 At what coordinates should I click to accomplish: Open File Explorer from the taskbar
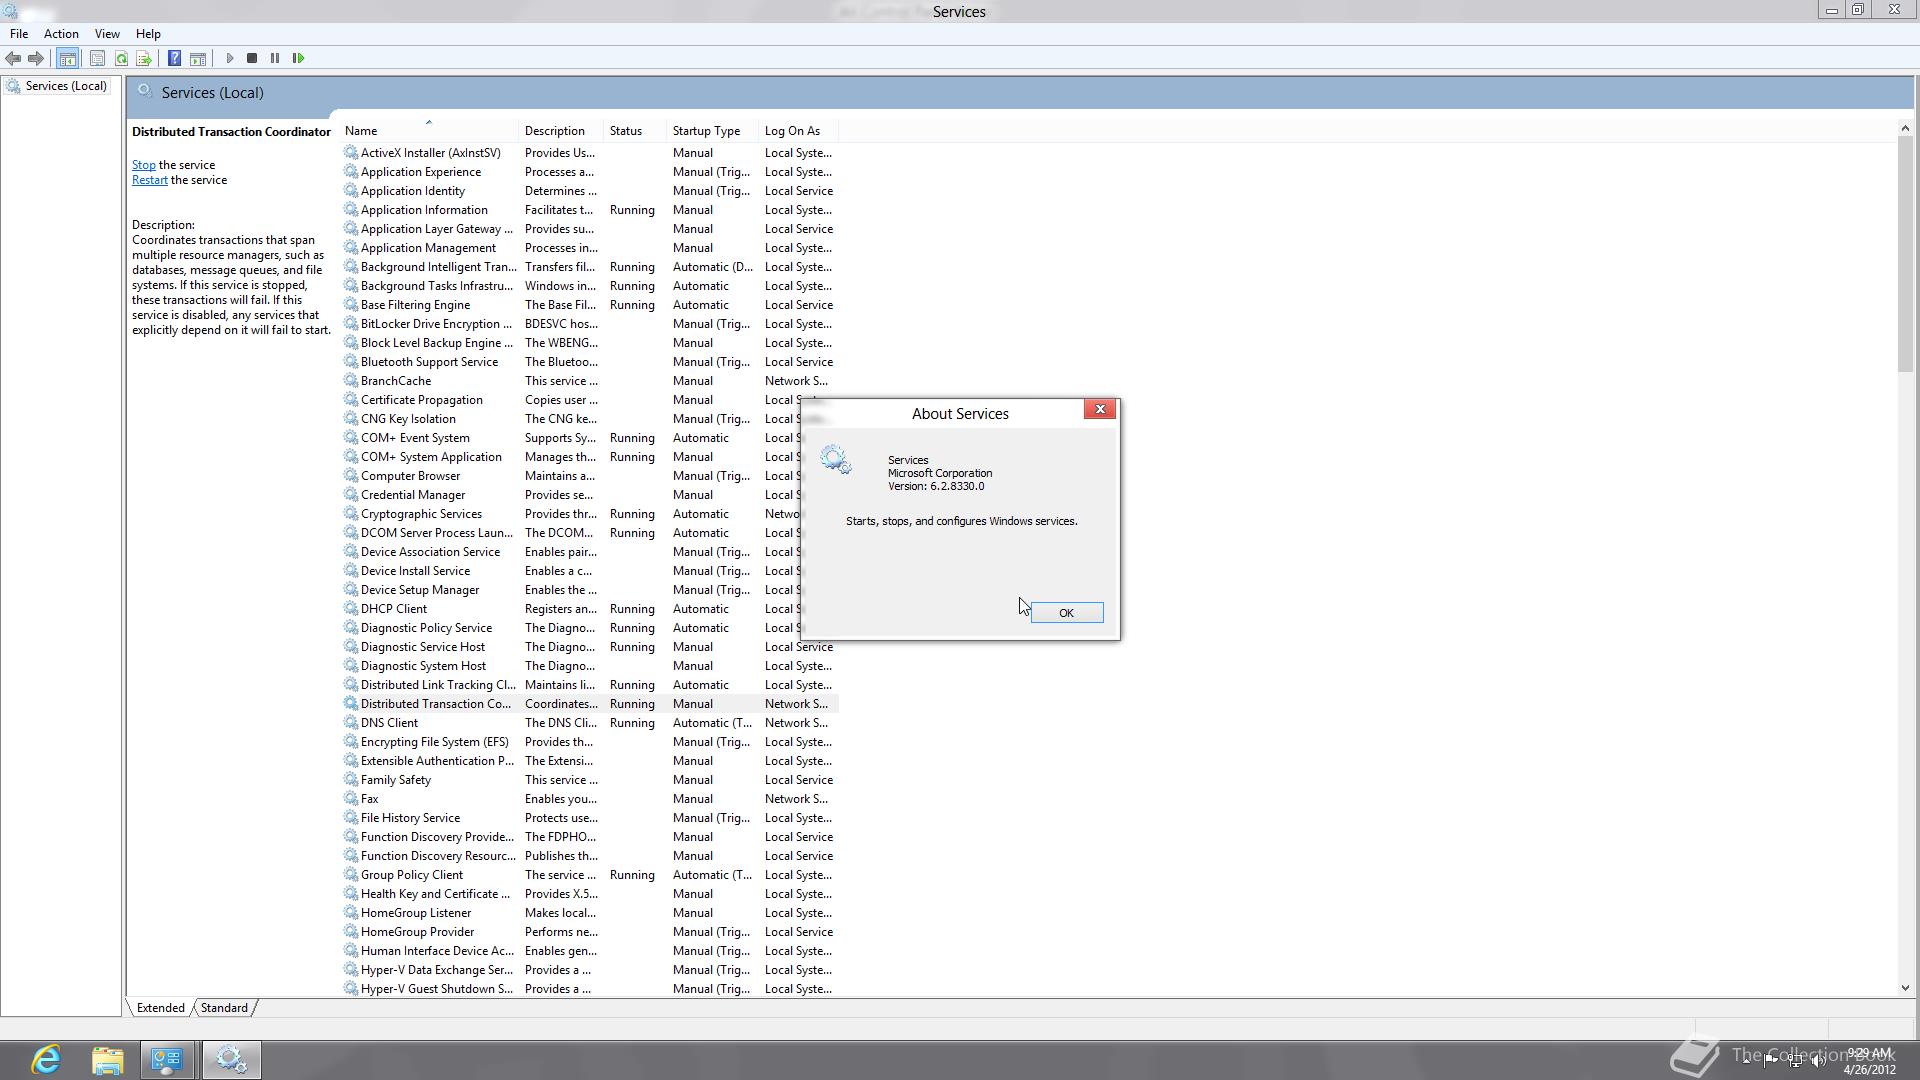coord(107,1059)
